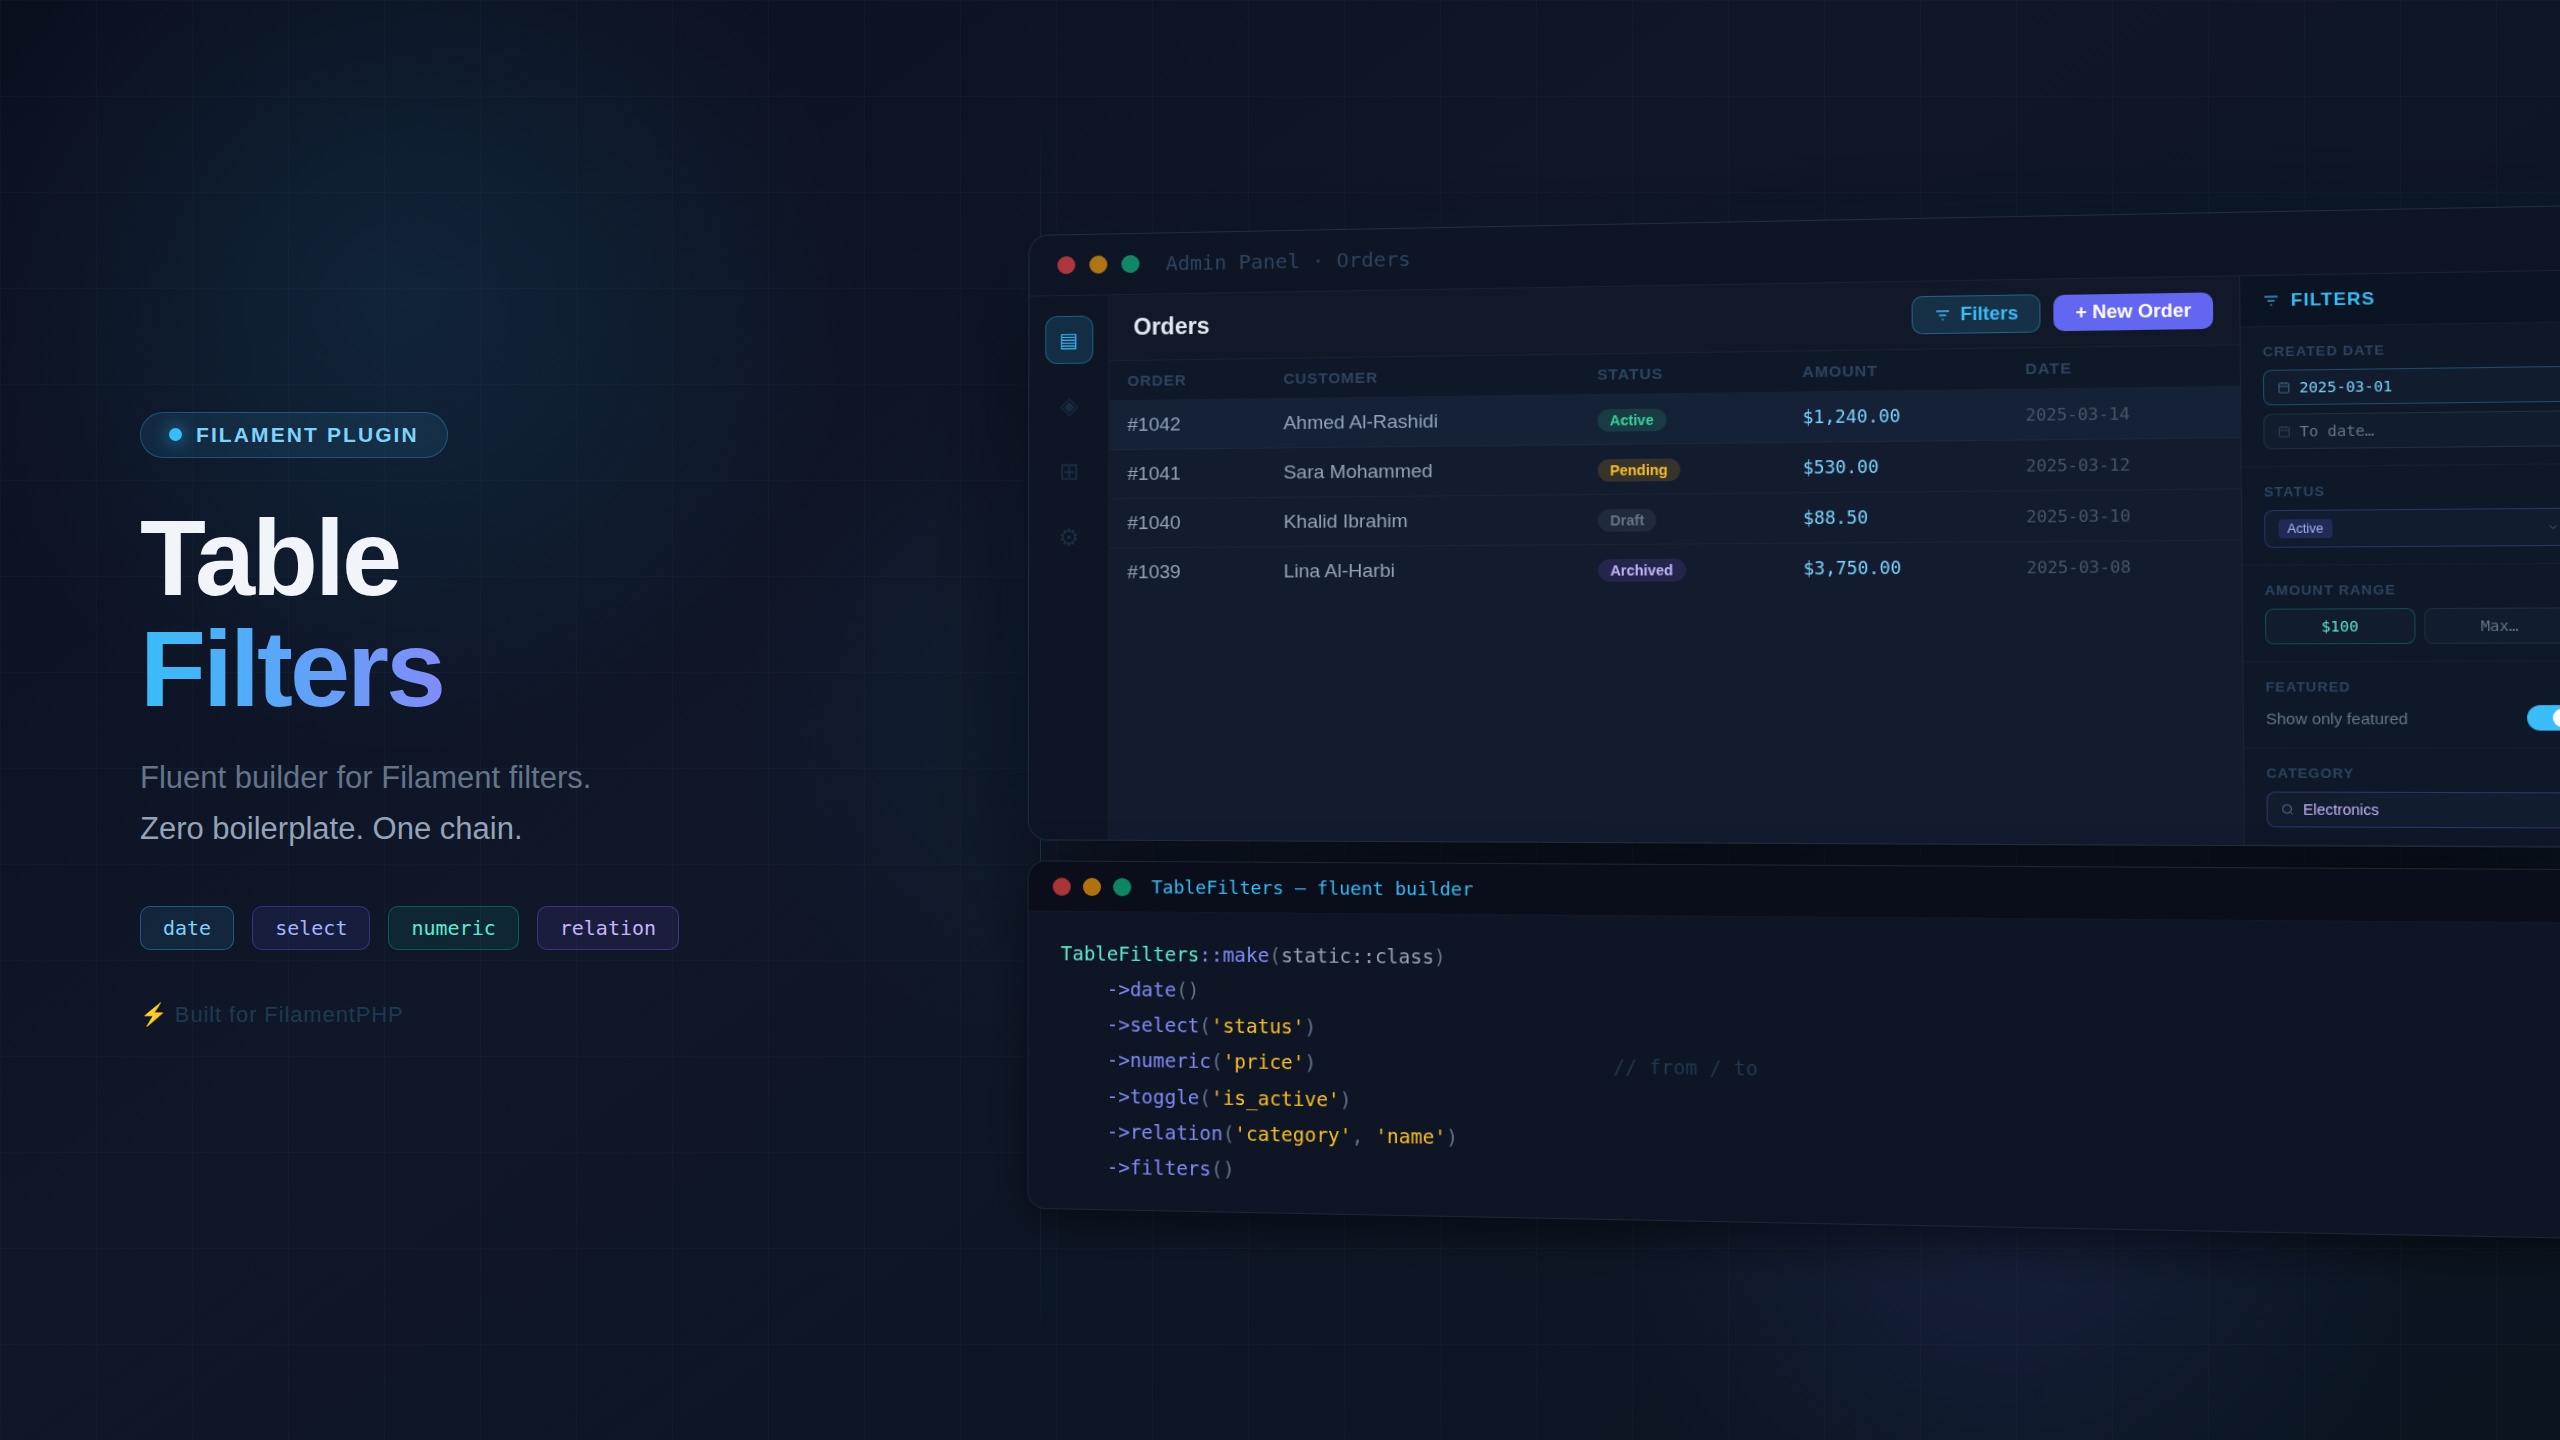Viewport: 2560px width, 1440px height.
Task: Click the grid-plus sidebar icon
Action: click(x=1068, y=472)
